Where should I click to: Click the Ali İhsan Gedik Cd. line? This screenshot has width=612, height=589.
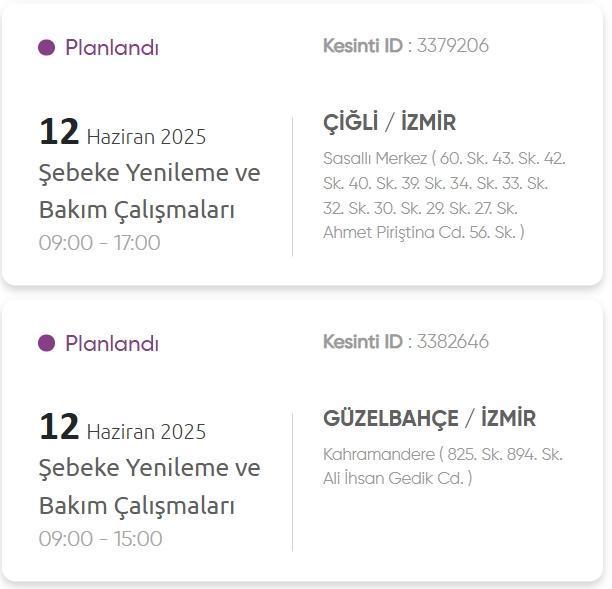click(x=397, y=478)
